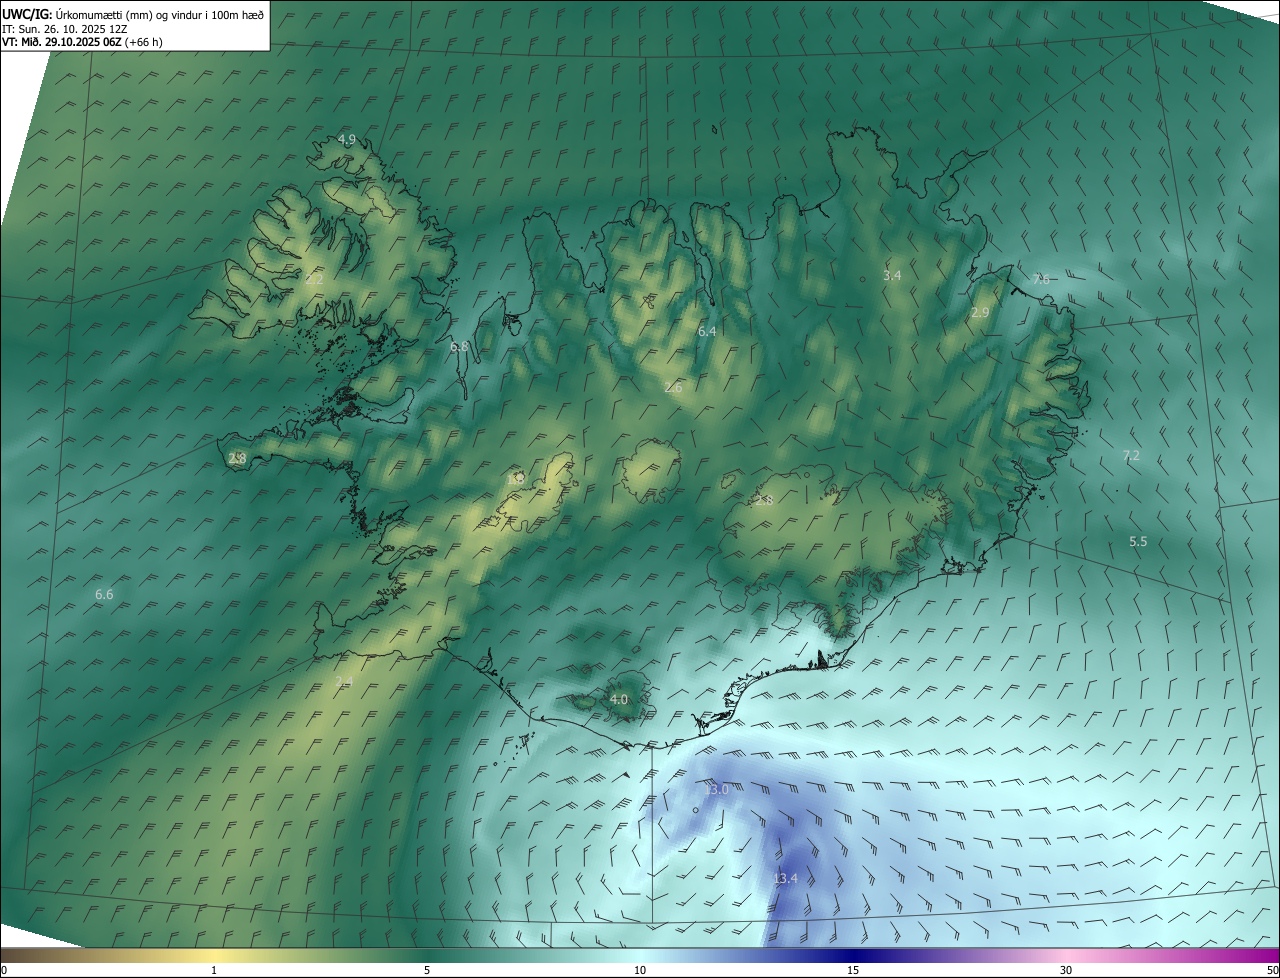The width and height of the screenshot is (1280, 978).
Task: Click the UWC/IG title line
Action: point(133,15)
